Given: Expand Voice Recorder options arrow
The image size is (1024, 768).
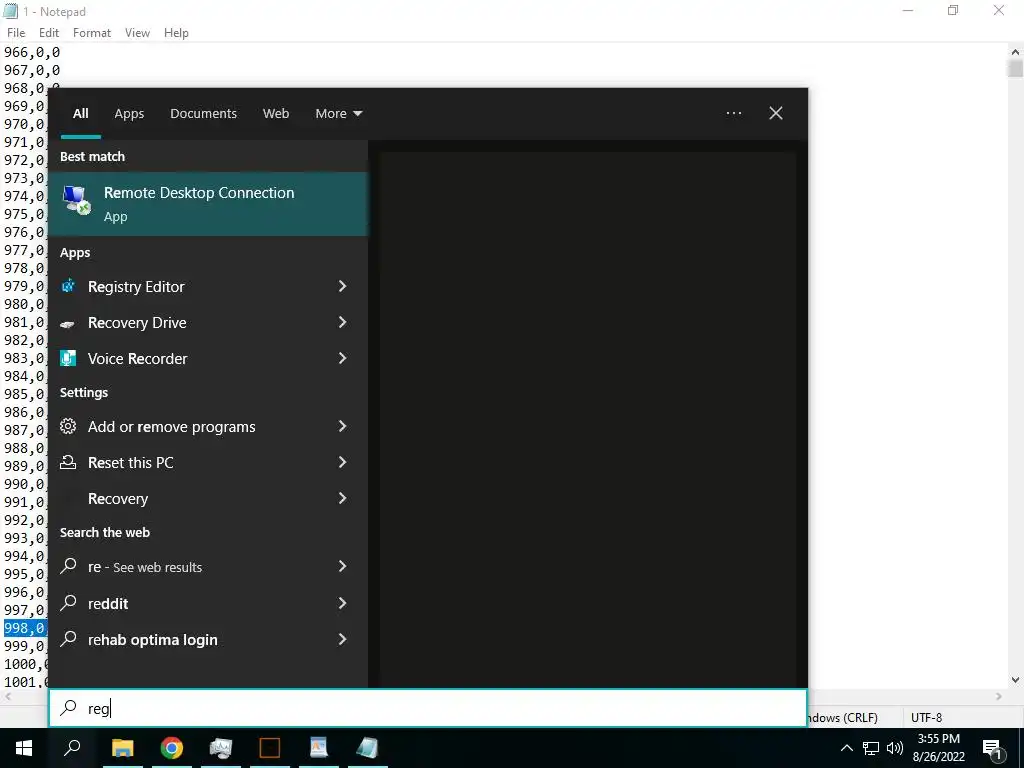Looking at the screenshot, I should [x=342, y=358].
